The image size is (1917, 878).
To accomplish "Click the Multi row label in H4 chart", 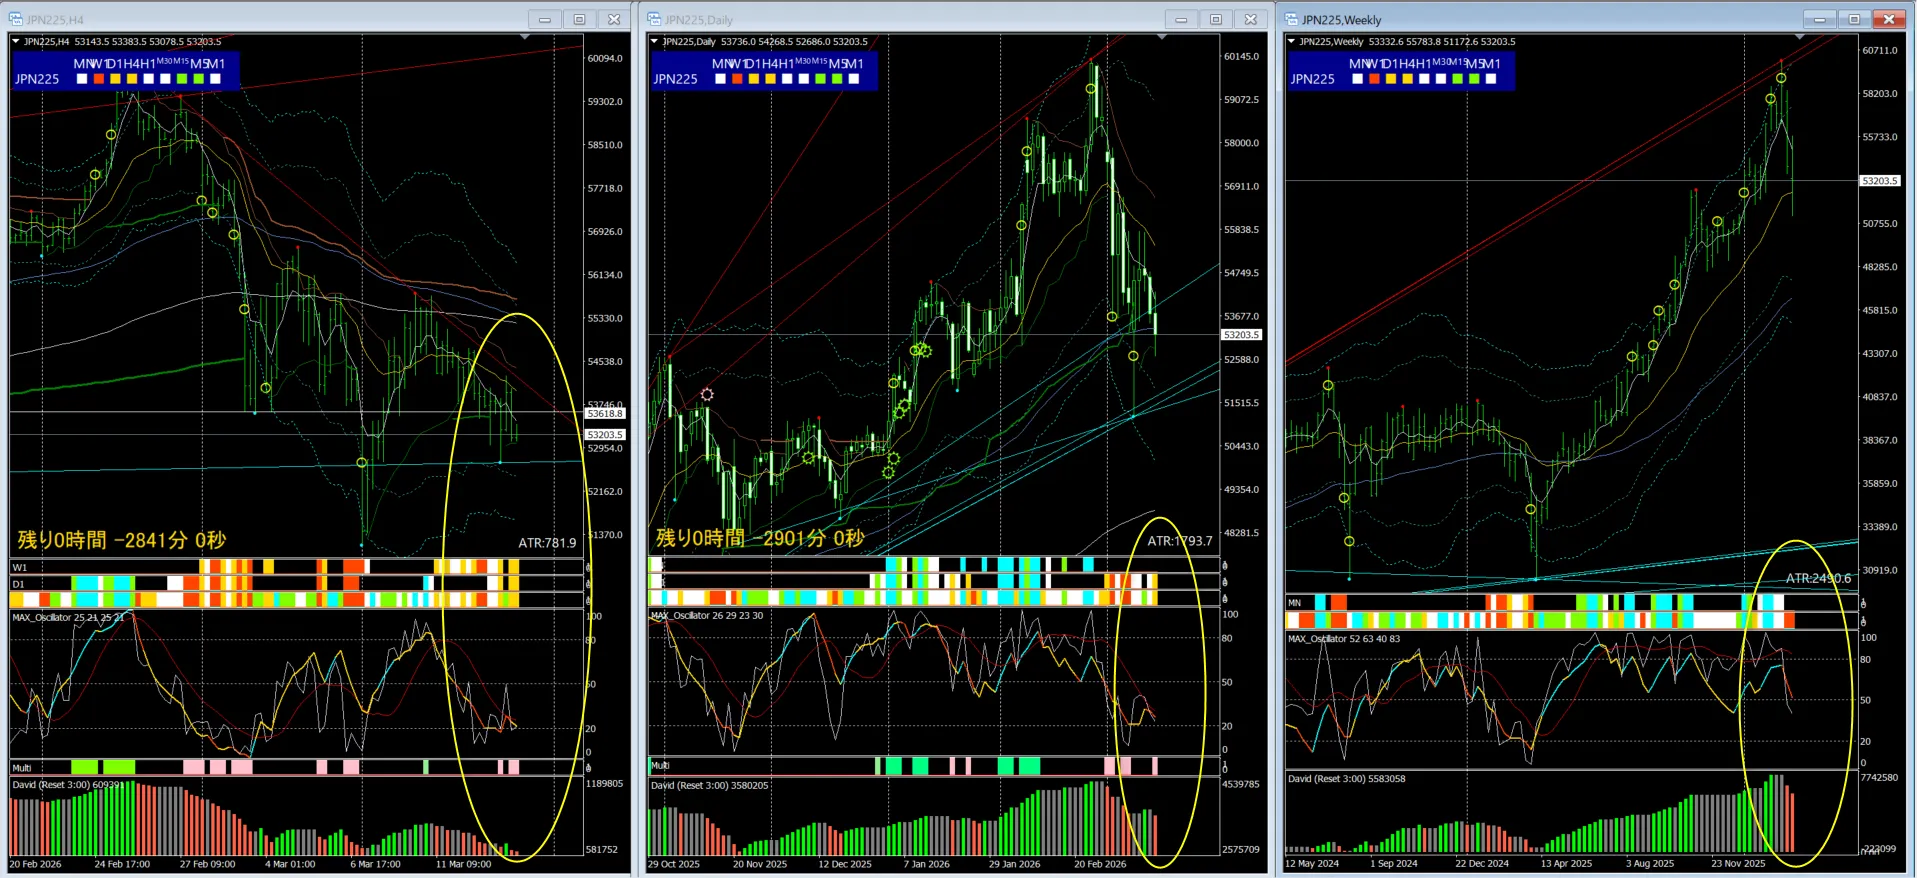I will point(22,767).
